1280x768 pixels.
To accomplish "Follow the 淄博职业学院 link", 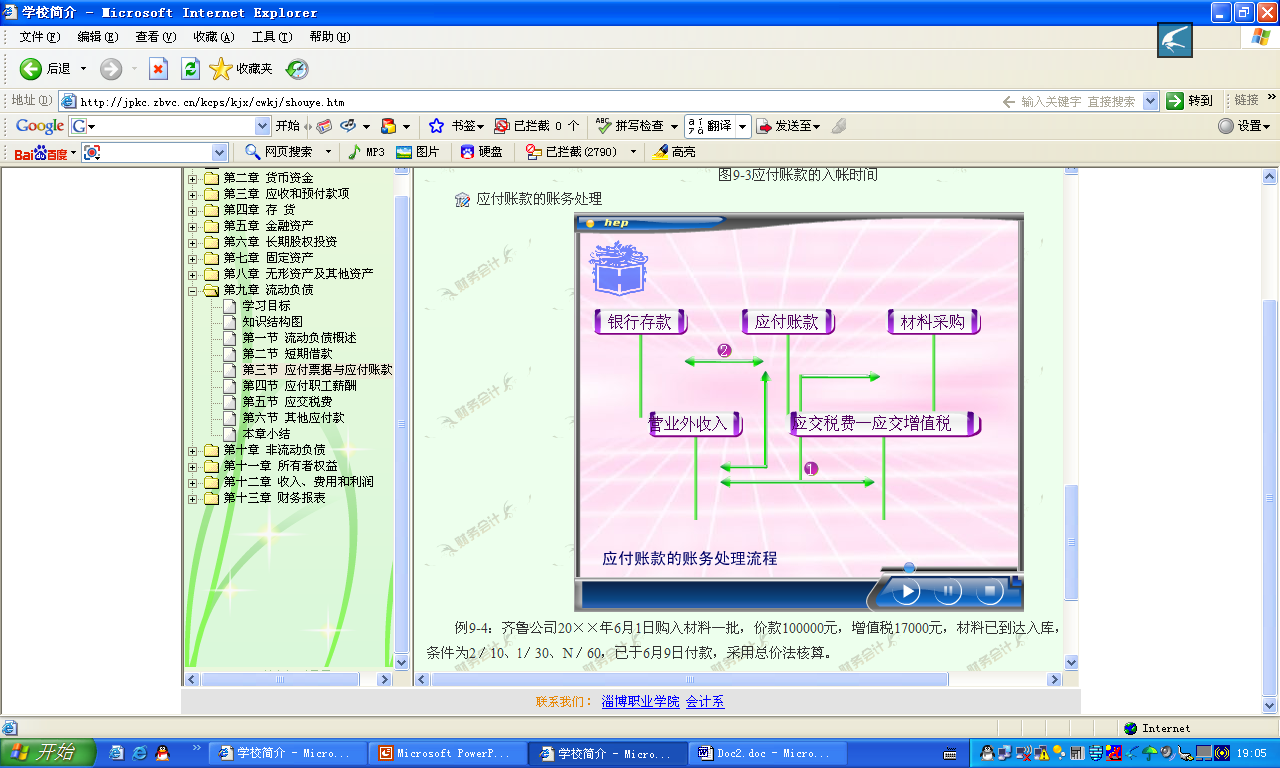I will (x=640, y=702).
